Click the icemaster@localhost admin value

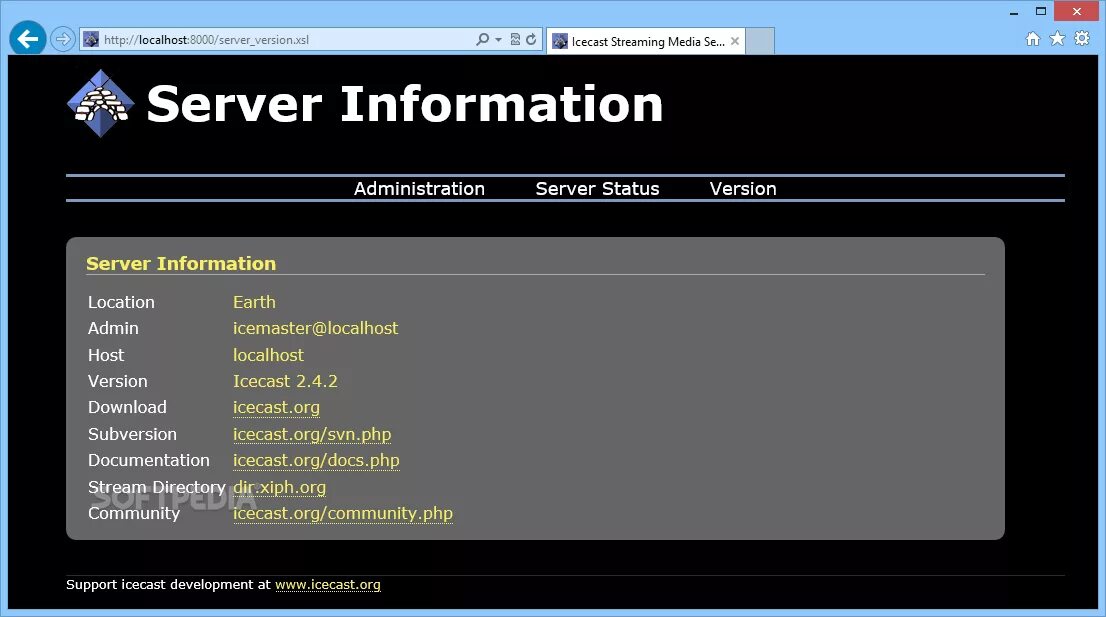[x=315, y=329]
